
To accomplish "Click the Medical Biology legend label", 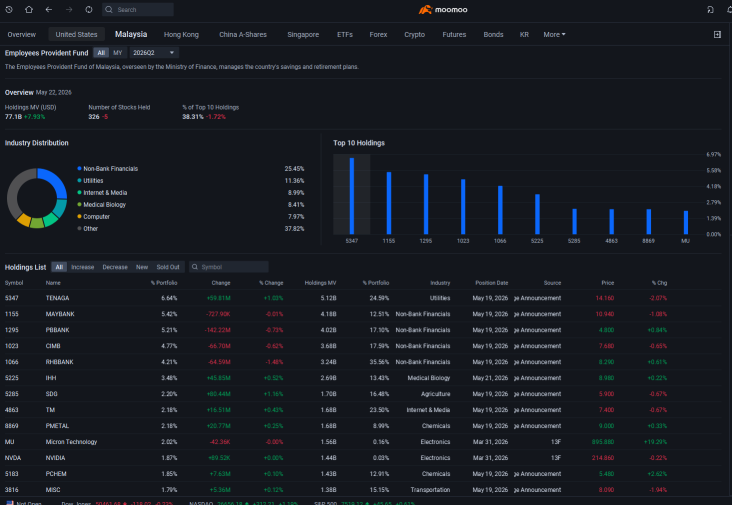I will click(105, 204).
